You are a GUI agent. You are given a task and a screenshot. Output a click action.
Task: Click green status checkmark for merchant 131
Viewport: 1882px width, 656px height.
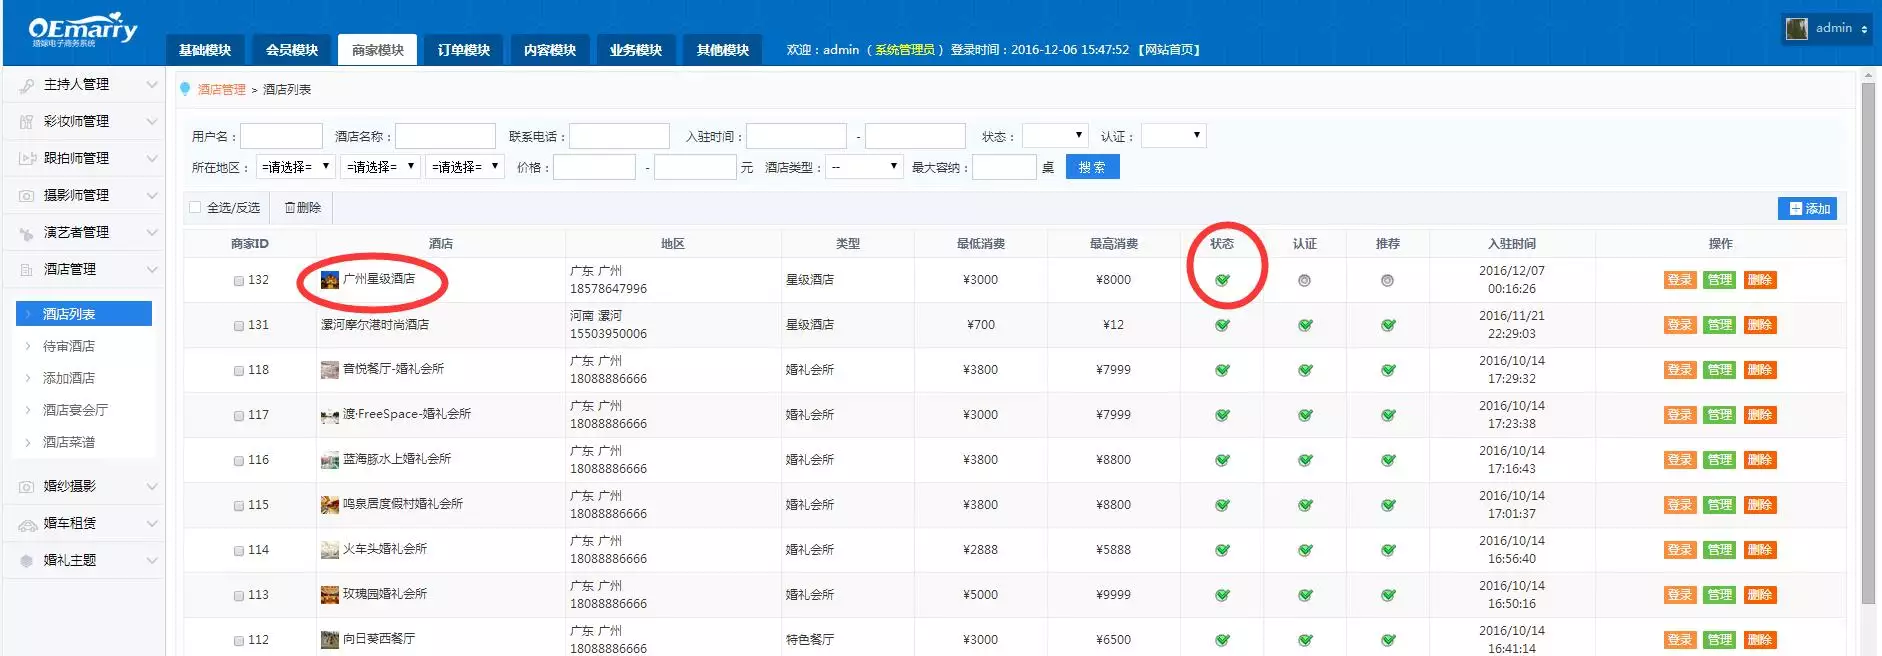point(1222,325)
